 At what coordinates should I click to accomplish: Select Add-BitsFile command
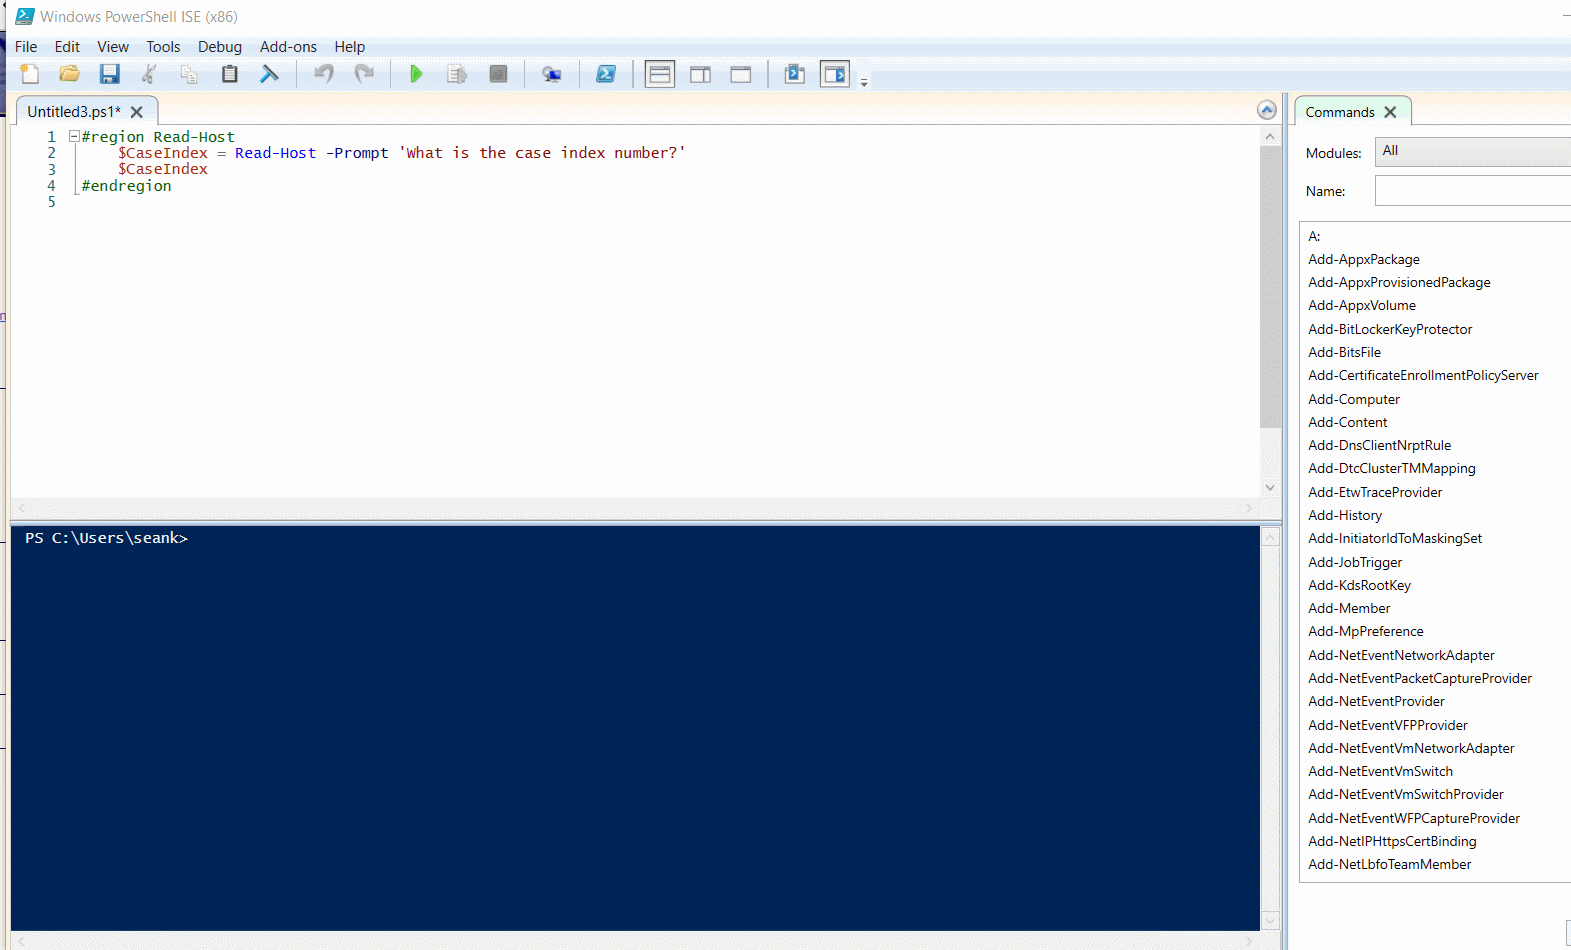tap(1345, 352)
